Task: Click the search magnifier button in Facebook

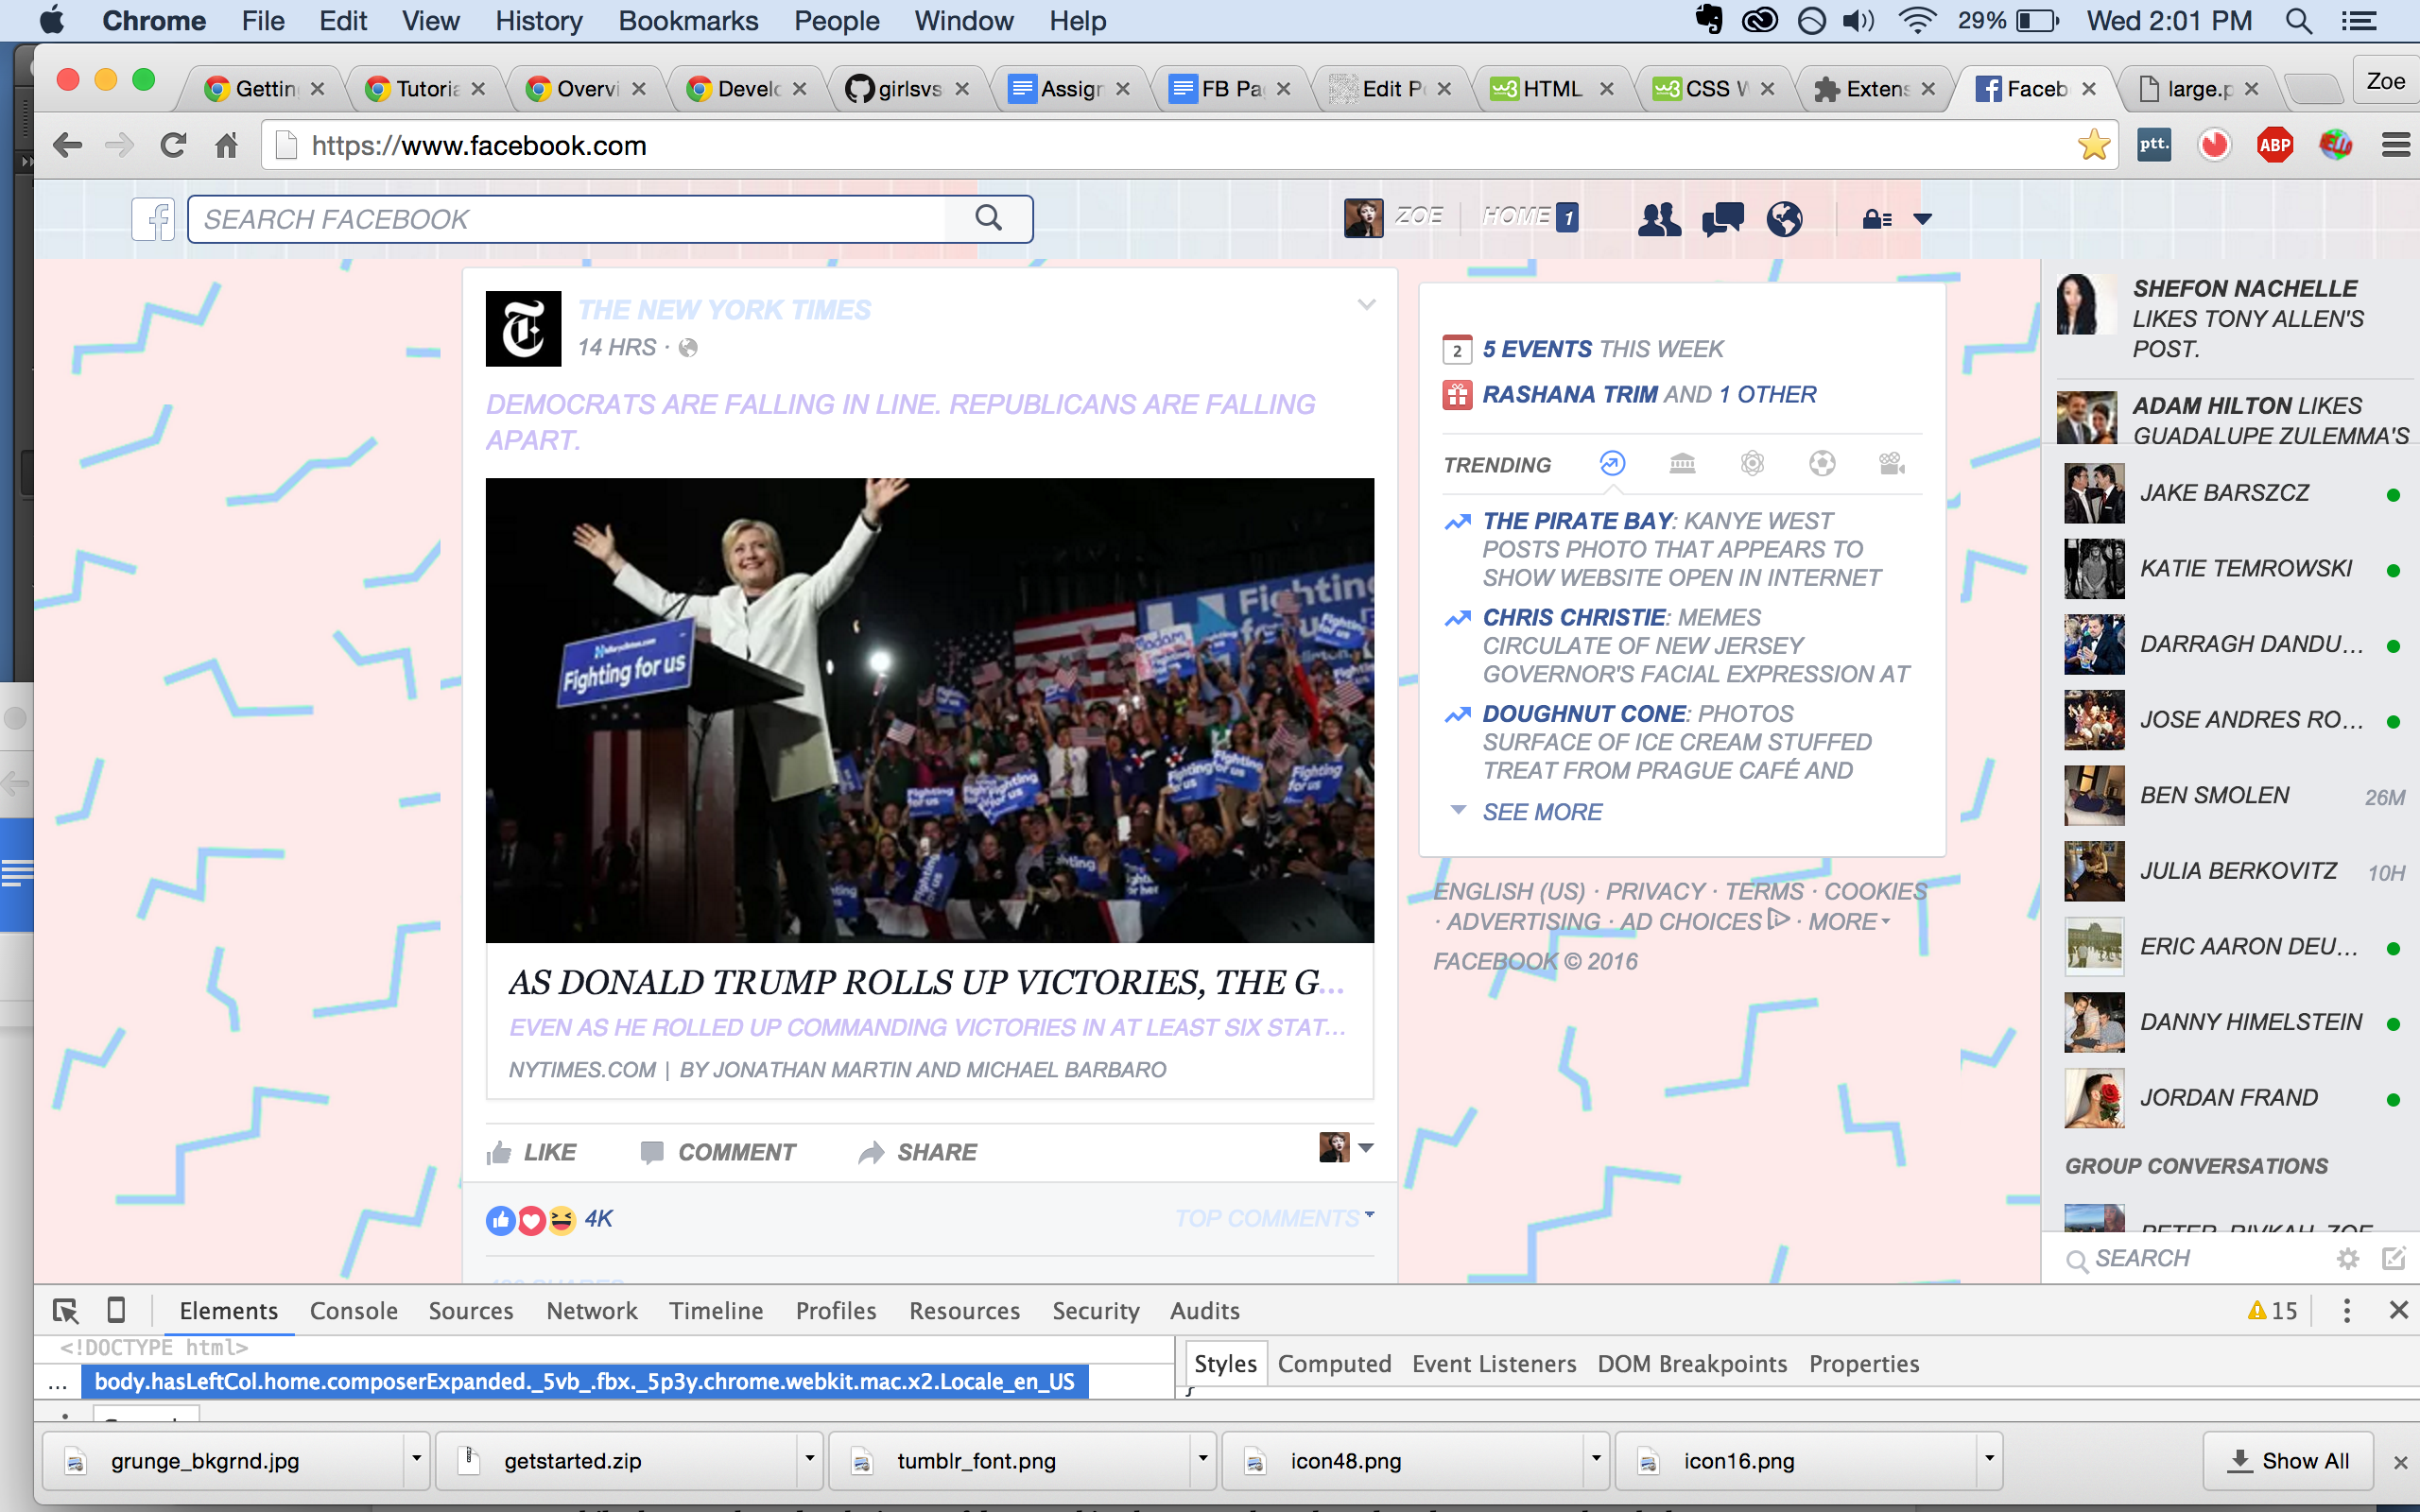Action: click(x=988, y=218)
